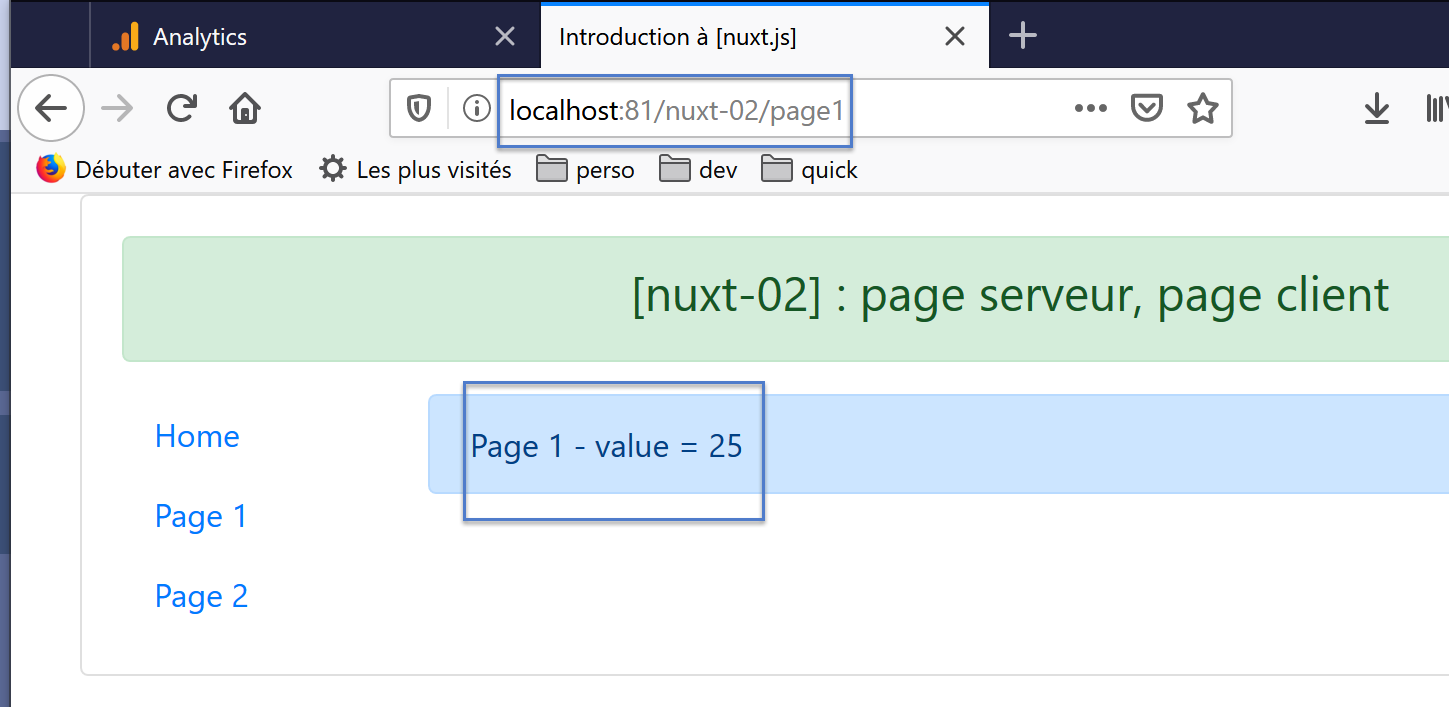The height and width of the screenshot is (707, 1449).
Task: Expand the dev bookmarks folder
Action: coord(699,170)
